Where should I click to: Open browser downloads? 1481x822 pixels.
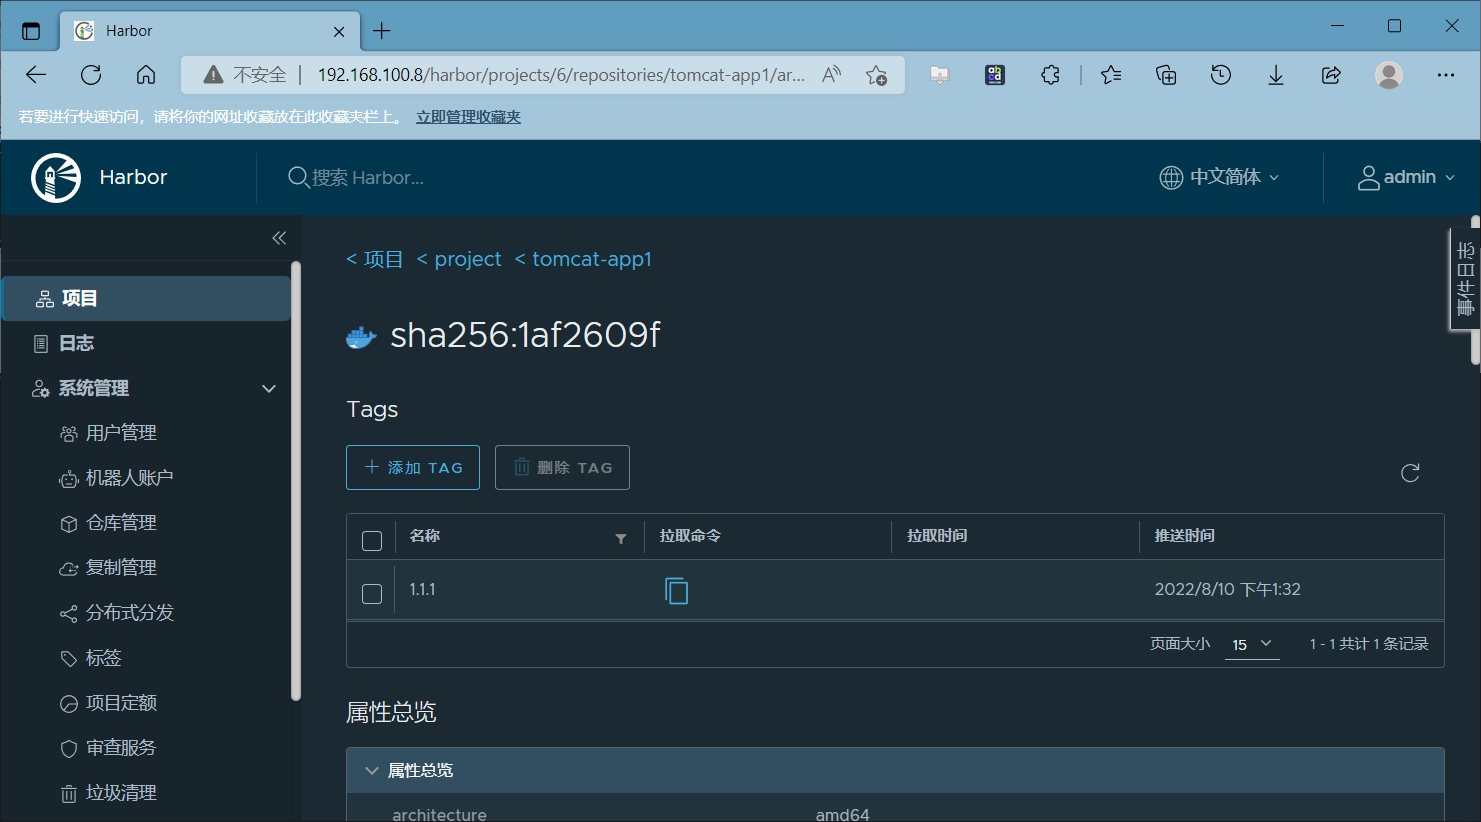[1276, 75]
